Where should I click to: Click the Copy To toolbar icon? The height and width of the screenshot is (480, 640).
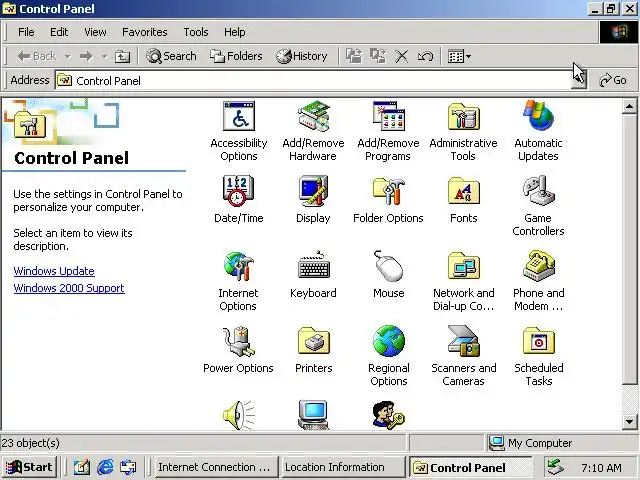[x=378, y=56]
